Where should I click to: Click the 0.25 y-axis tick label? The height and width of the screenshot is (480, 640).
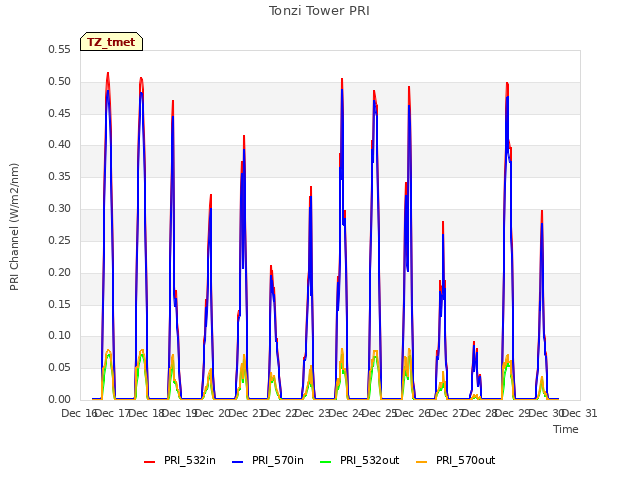[59, 240]
